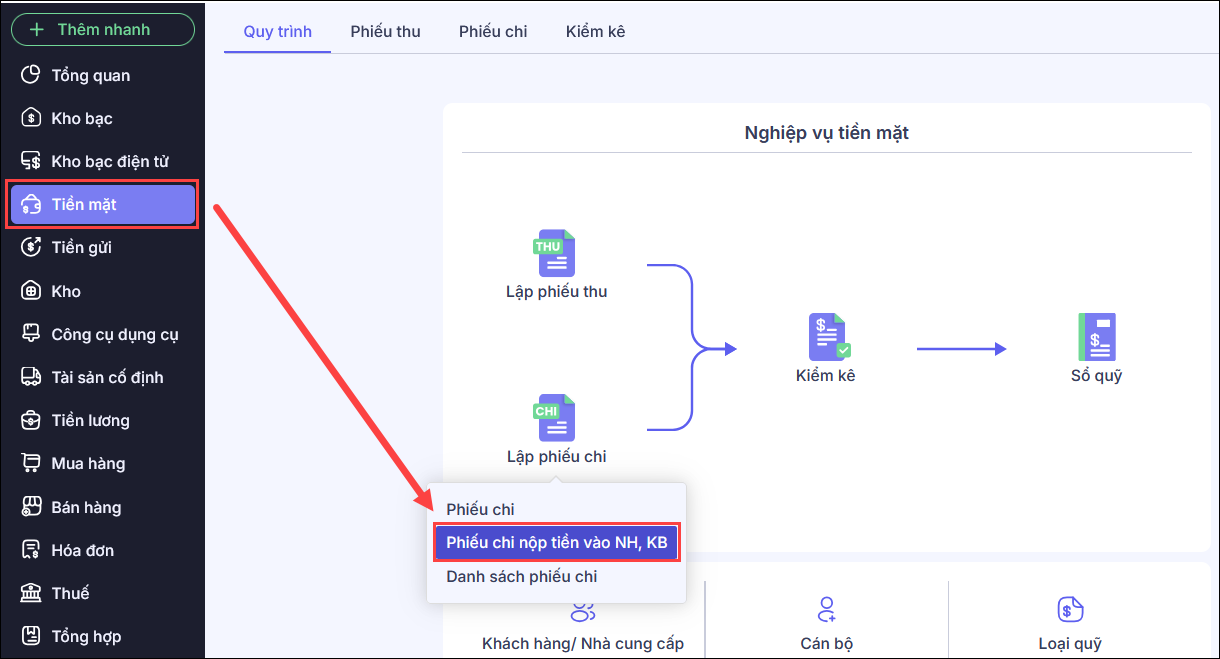
Task: Choose Phiếu chi nộp tiền vào NH, KB
Action: coord(556,543)
